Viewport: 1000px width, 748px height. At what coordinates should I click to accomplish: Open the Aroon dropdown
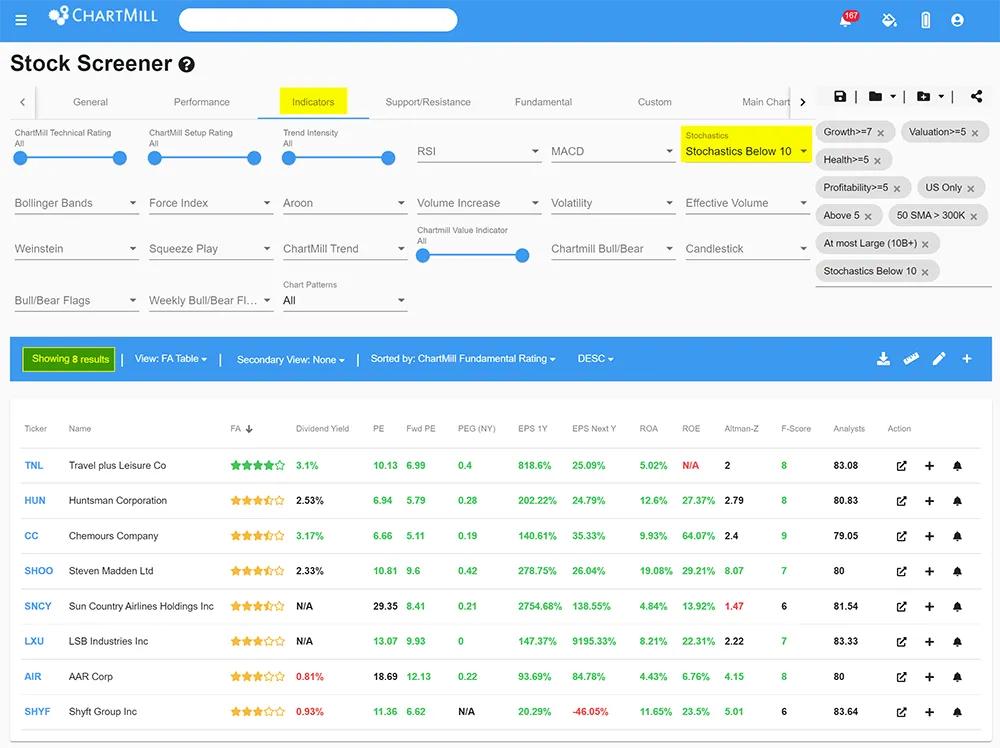tap(344, 203)
